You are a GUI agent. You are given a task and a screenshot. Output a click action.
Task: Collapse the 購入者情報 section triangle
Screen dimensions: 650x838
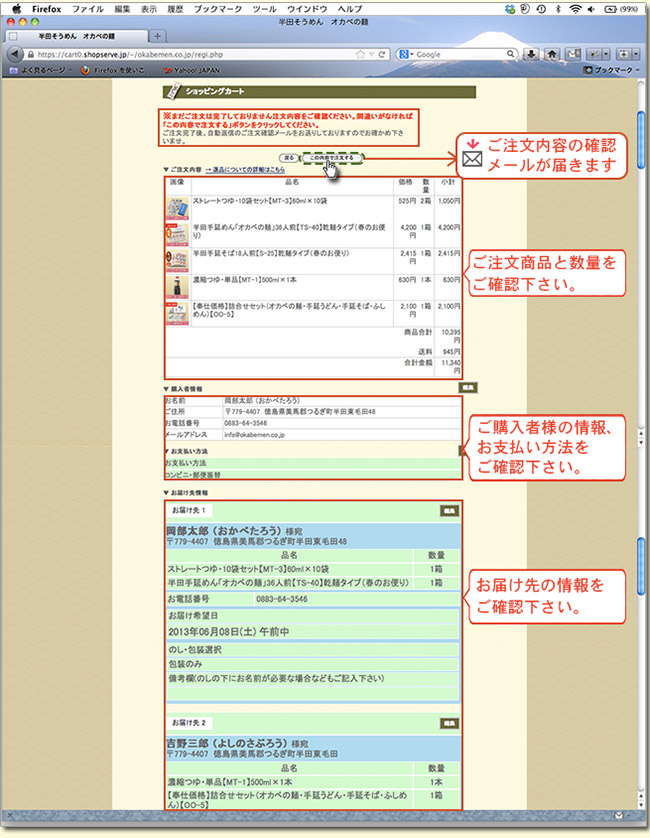(x=165, y=389)
